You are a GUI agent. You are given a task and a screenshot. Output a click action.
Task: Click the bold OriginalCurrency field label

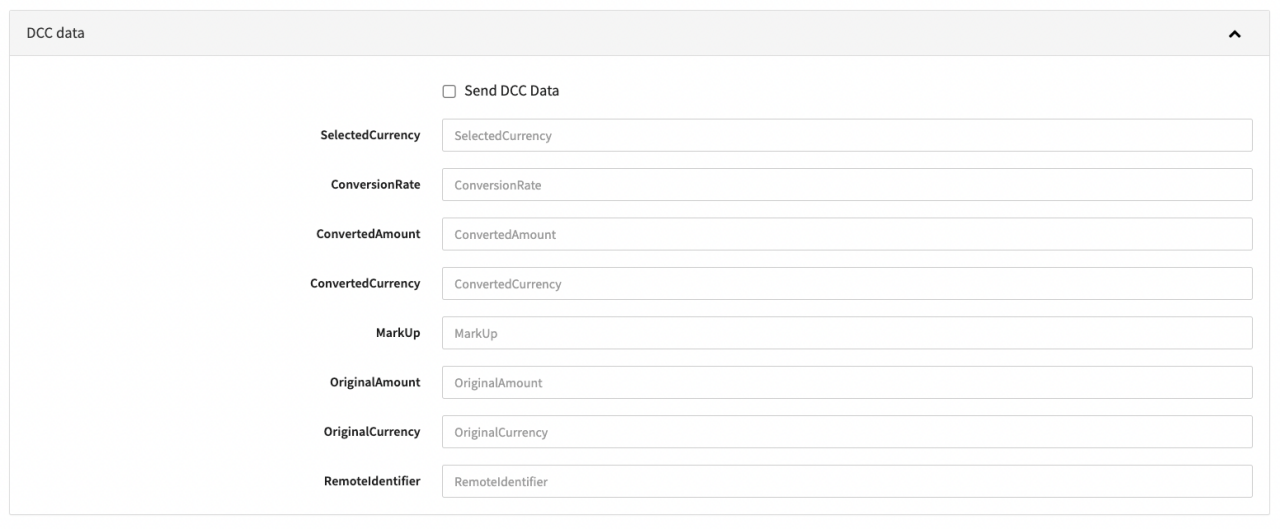(372, 432)
